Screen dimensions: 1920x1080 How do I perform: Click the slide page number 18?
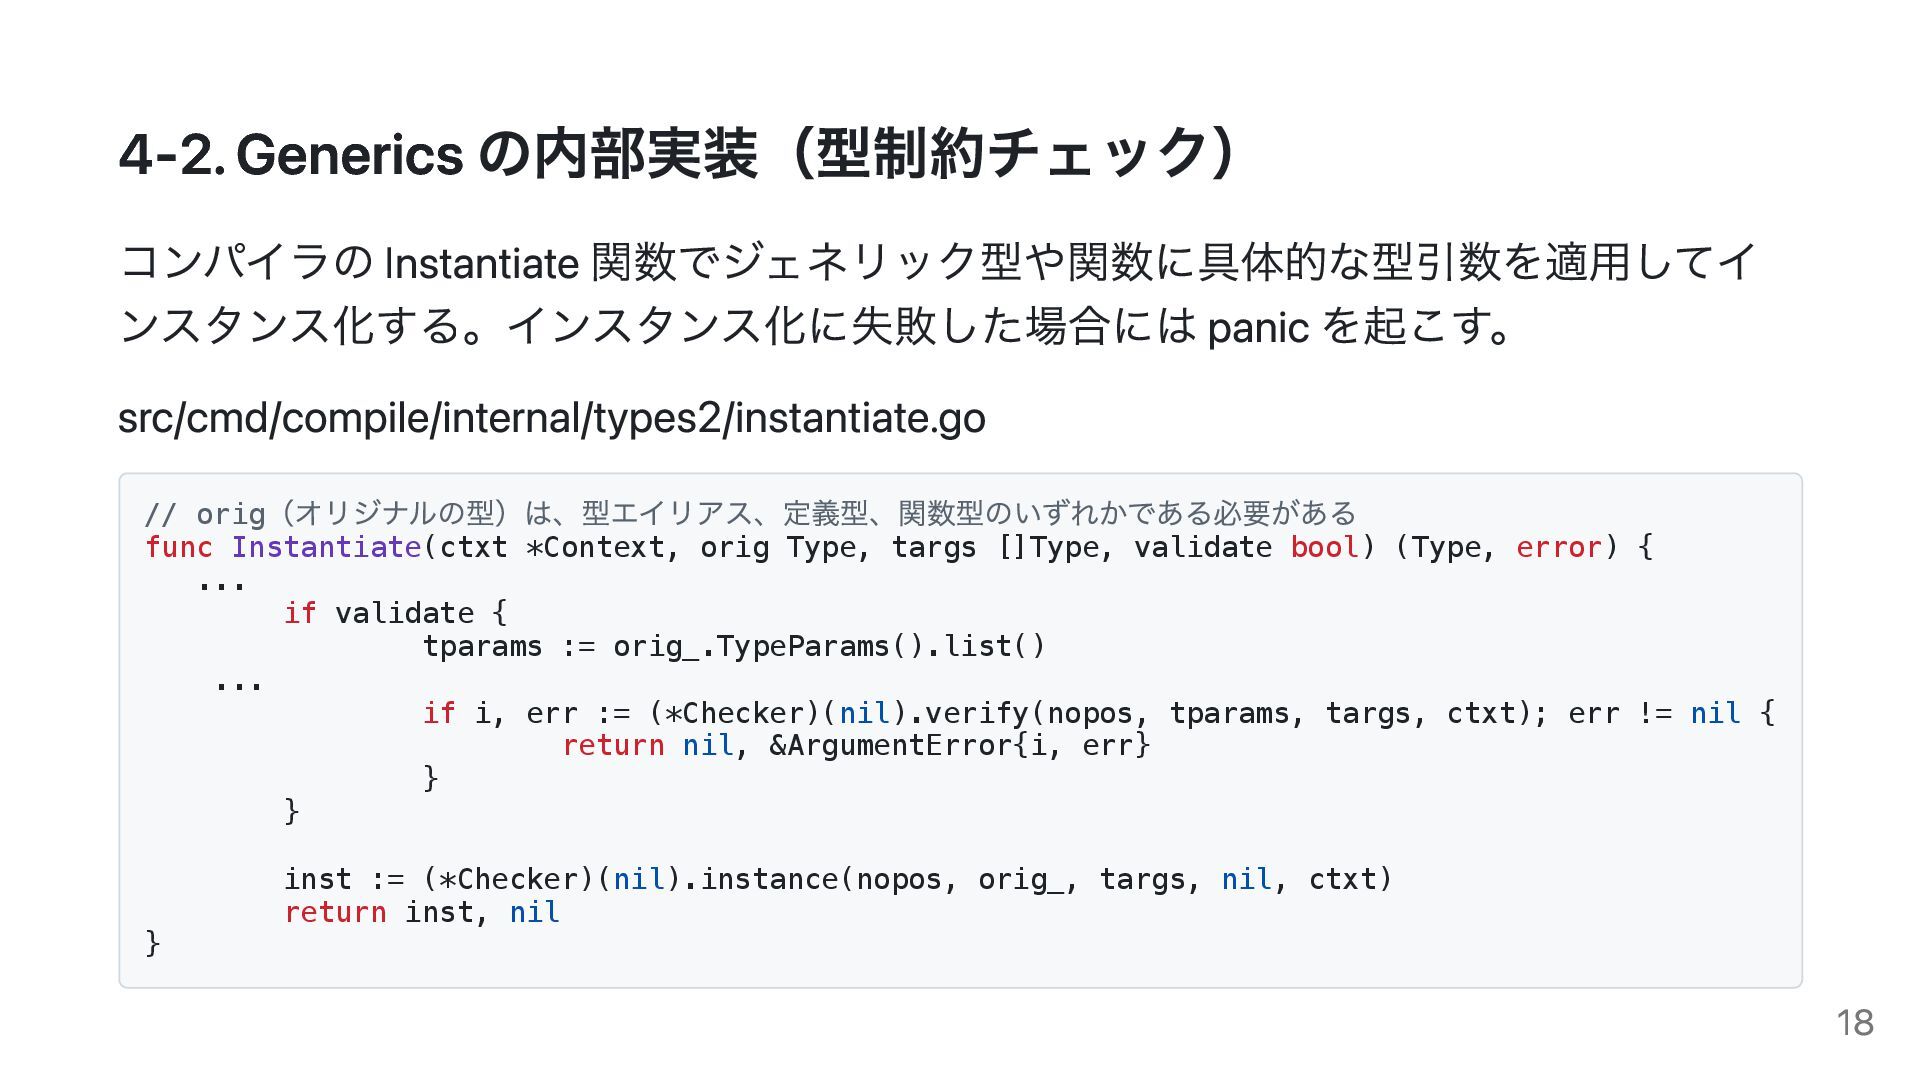click(1855, 1023)
